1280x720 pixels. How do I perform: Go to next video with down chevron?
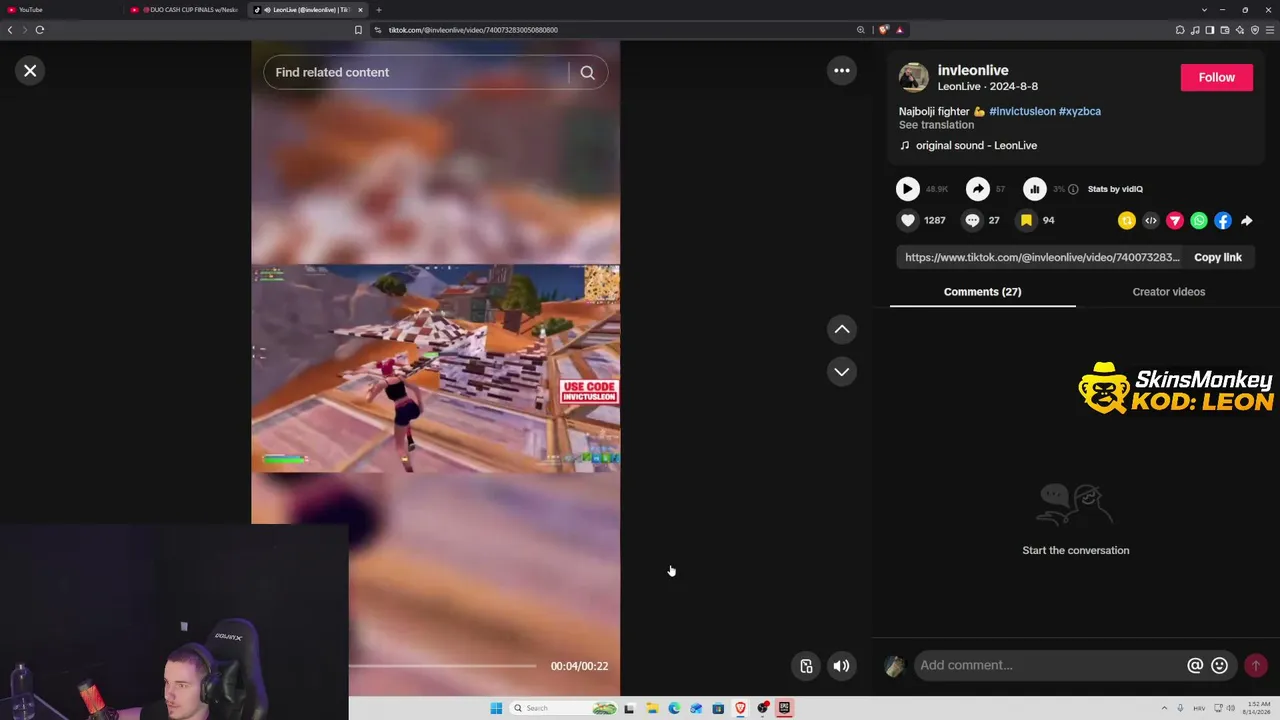click(842, 371)
